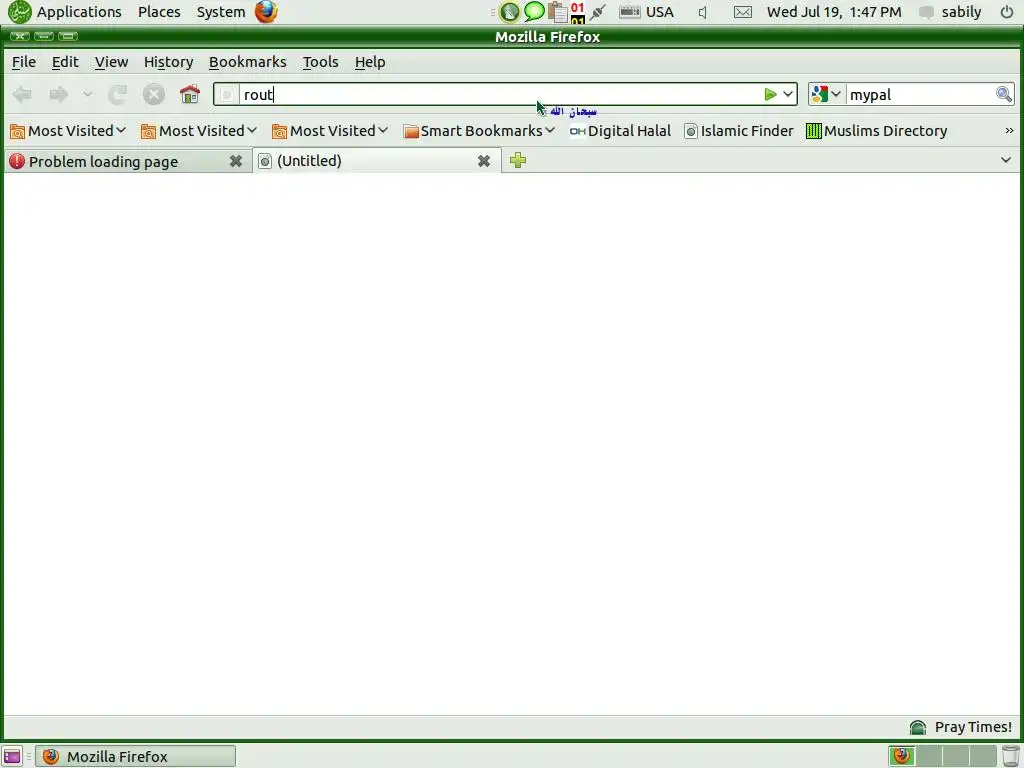The width and height of the screenshot is (1024, 768).
Task: Click the clipboard manager tray icon
Action: coord(557,12)
